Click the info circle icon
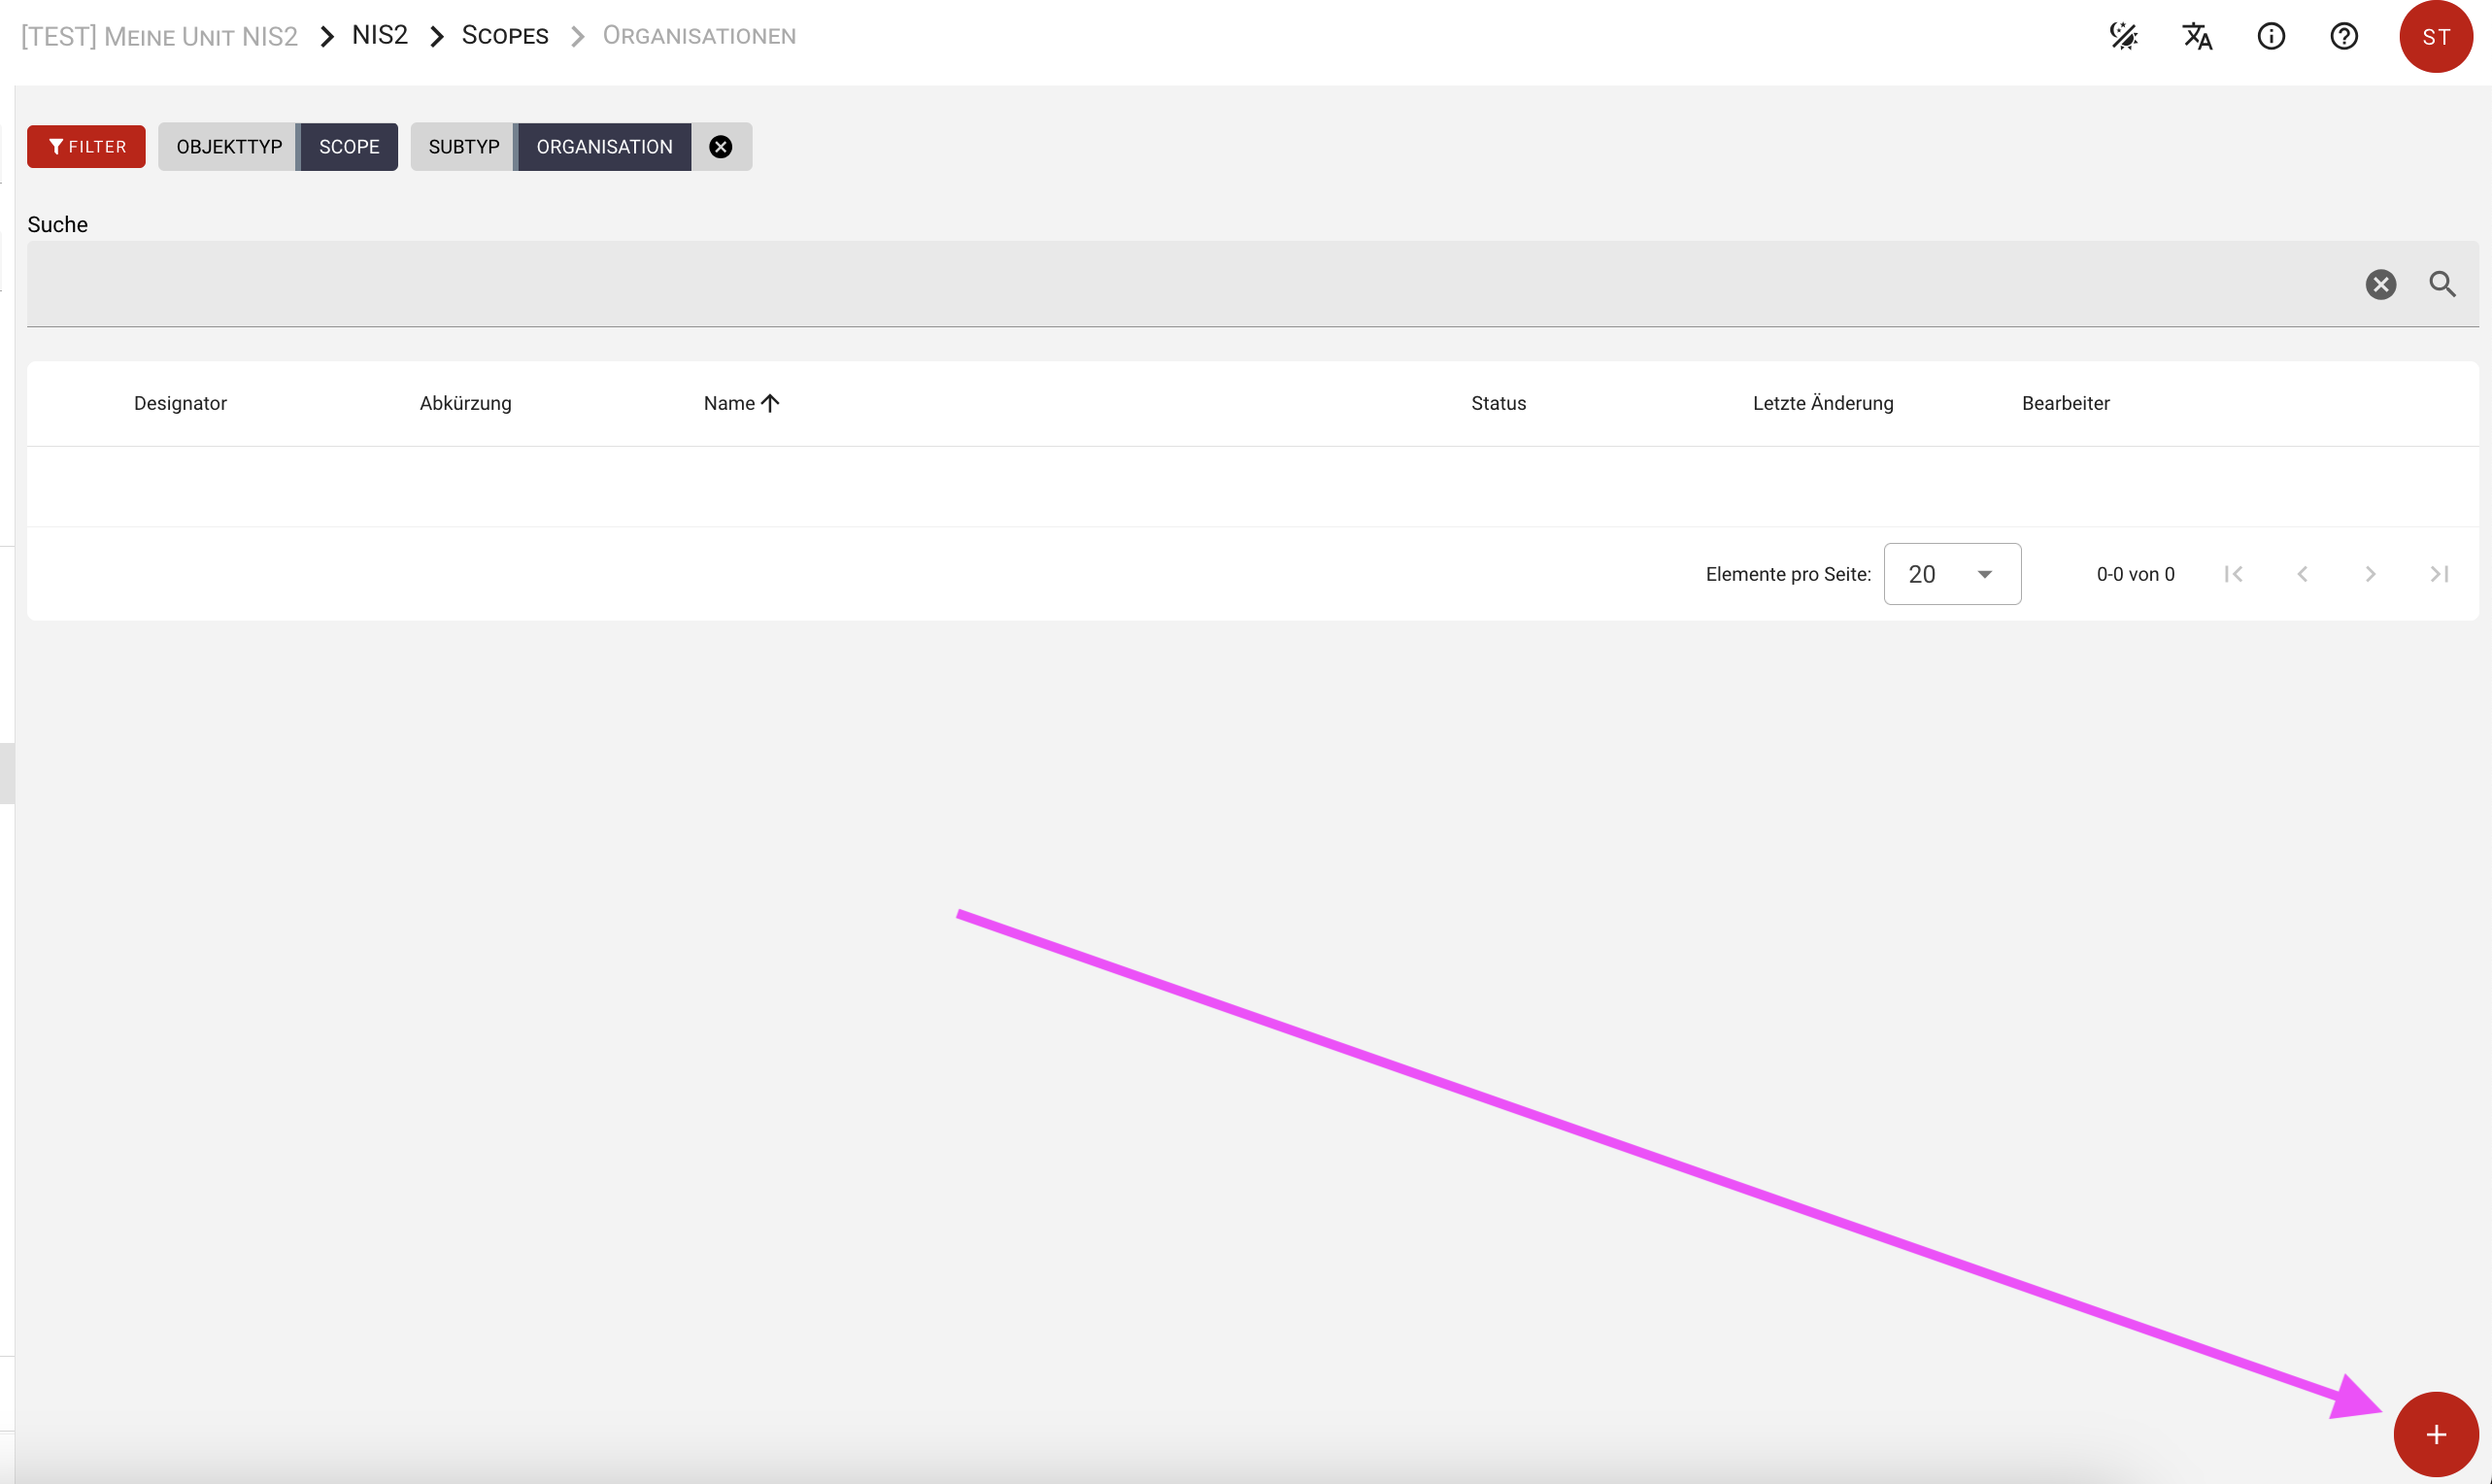 coord(2270,37)
